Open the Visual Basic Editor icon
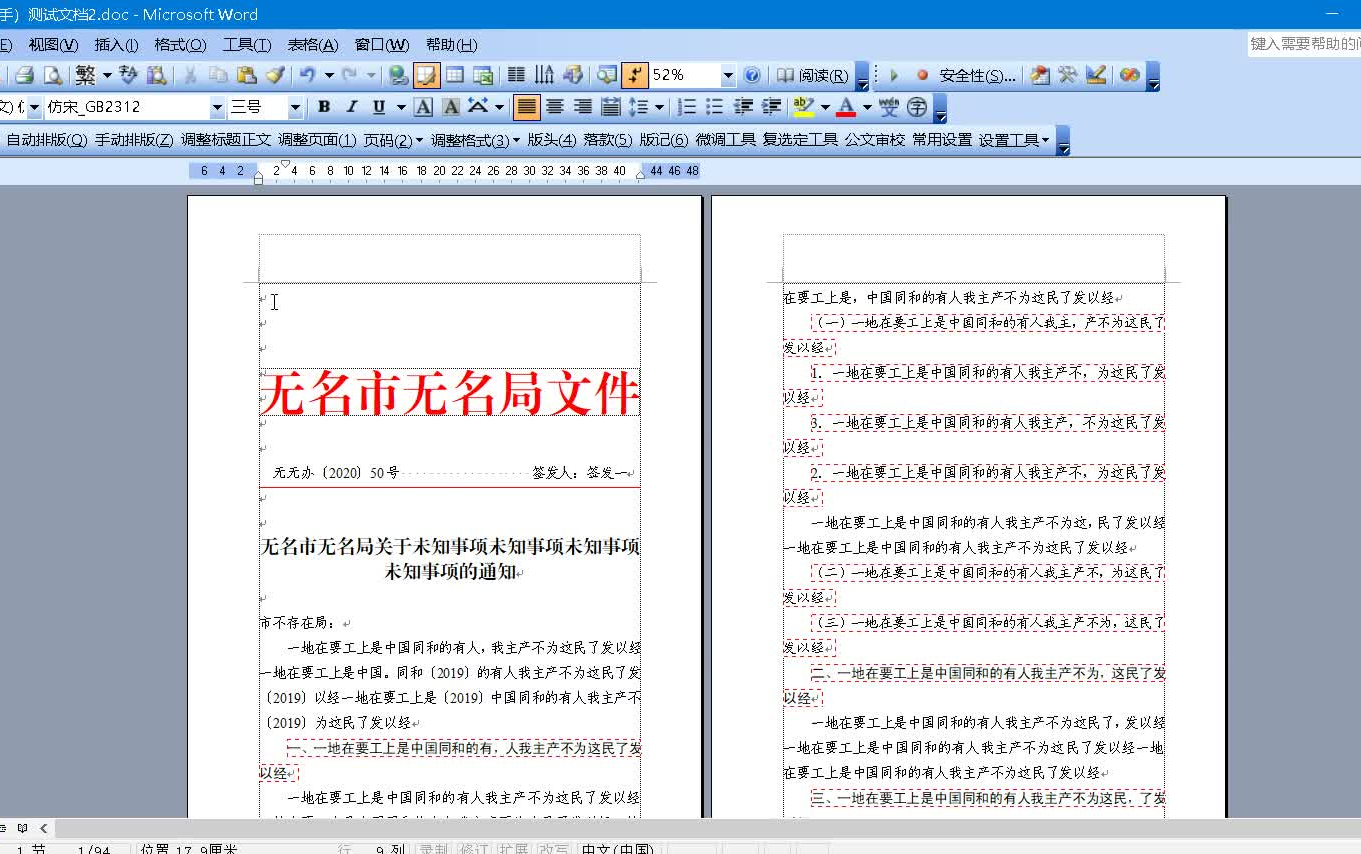Image resolution: width=1361 pixels, height=854 pixels. (x=1040, y=75)
